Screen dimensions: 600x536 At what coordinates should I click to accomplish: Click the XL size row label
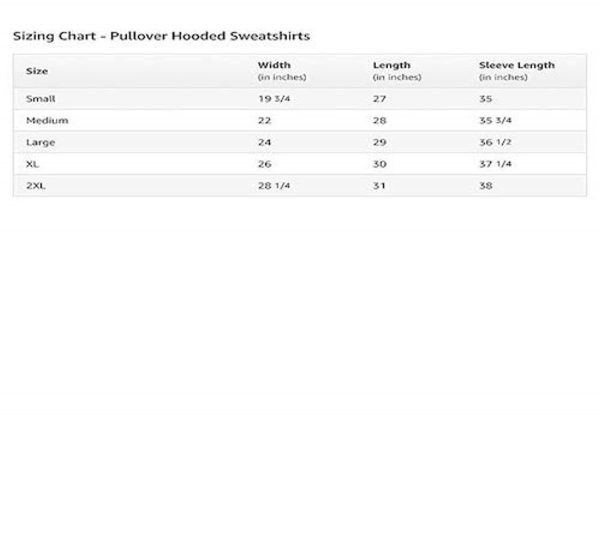click(33, 163)
